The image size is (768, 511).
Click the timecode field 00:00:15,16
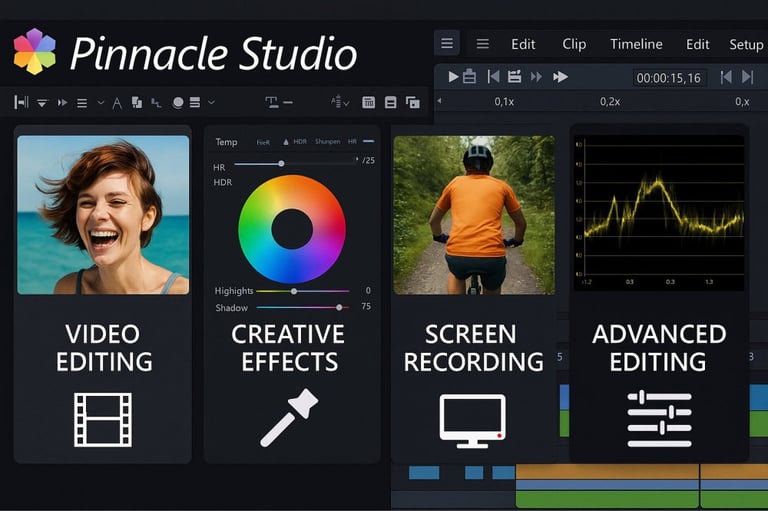point(669,78)
